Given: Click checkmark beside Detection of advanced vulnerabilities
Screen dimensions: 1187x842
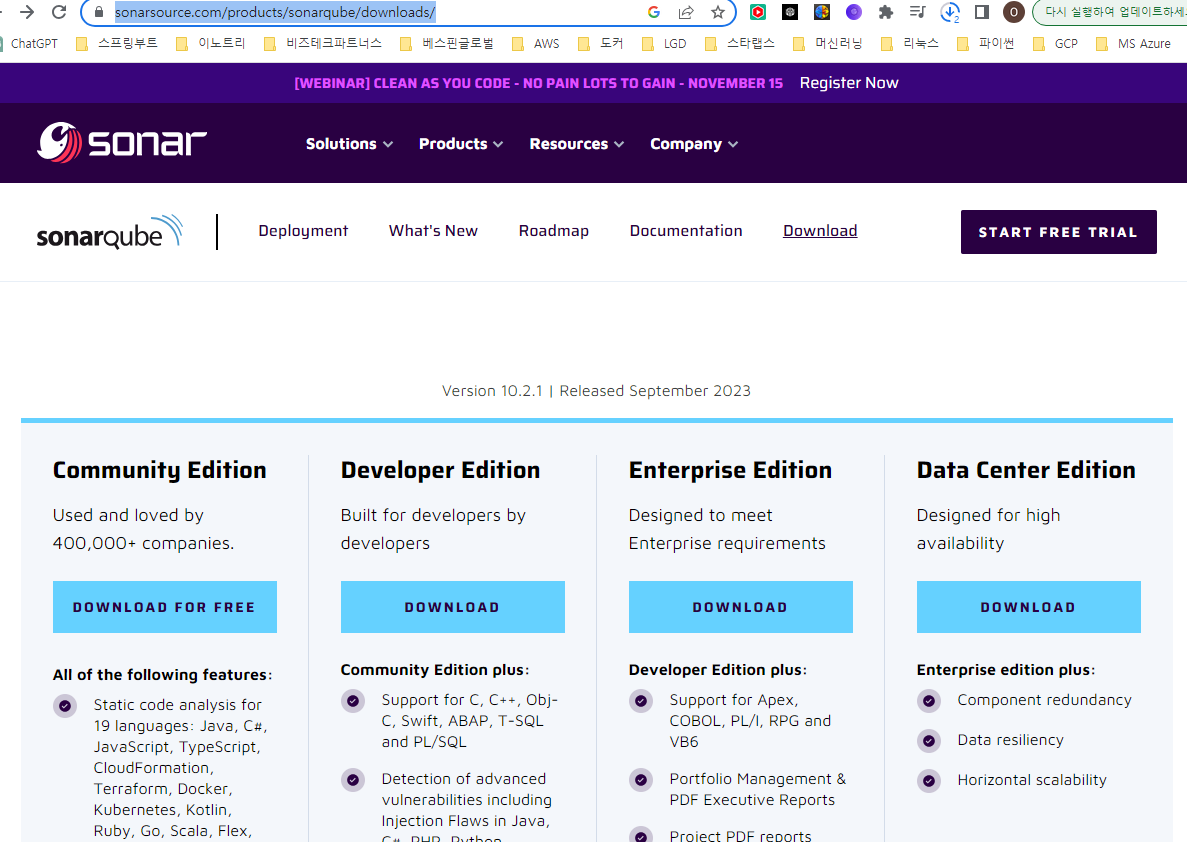Looking at the screenshot, I should (x=353, y=779).
